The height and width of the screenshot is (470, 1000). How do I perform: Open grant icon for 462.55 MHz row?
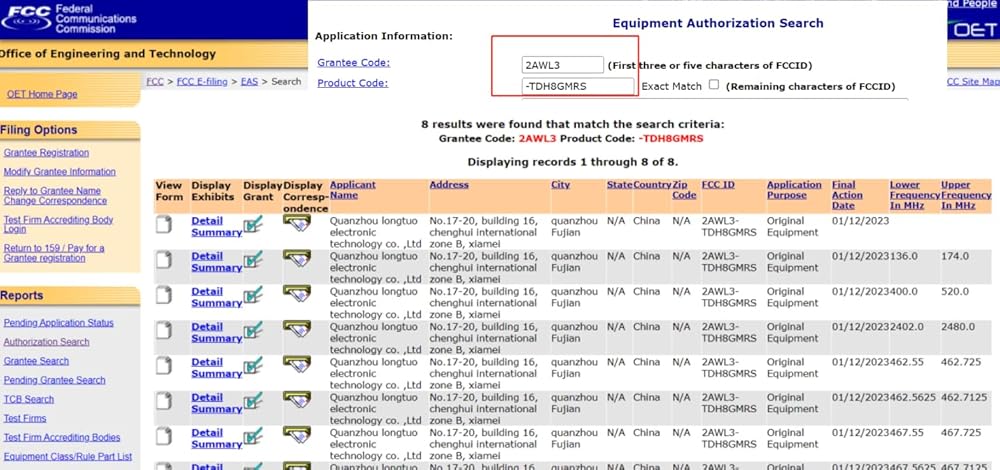[x=253, y=366]
